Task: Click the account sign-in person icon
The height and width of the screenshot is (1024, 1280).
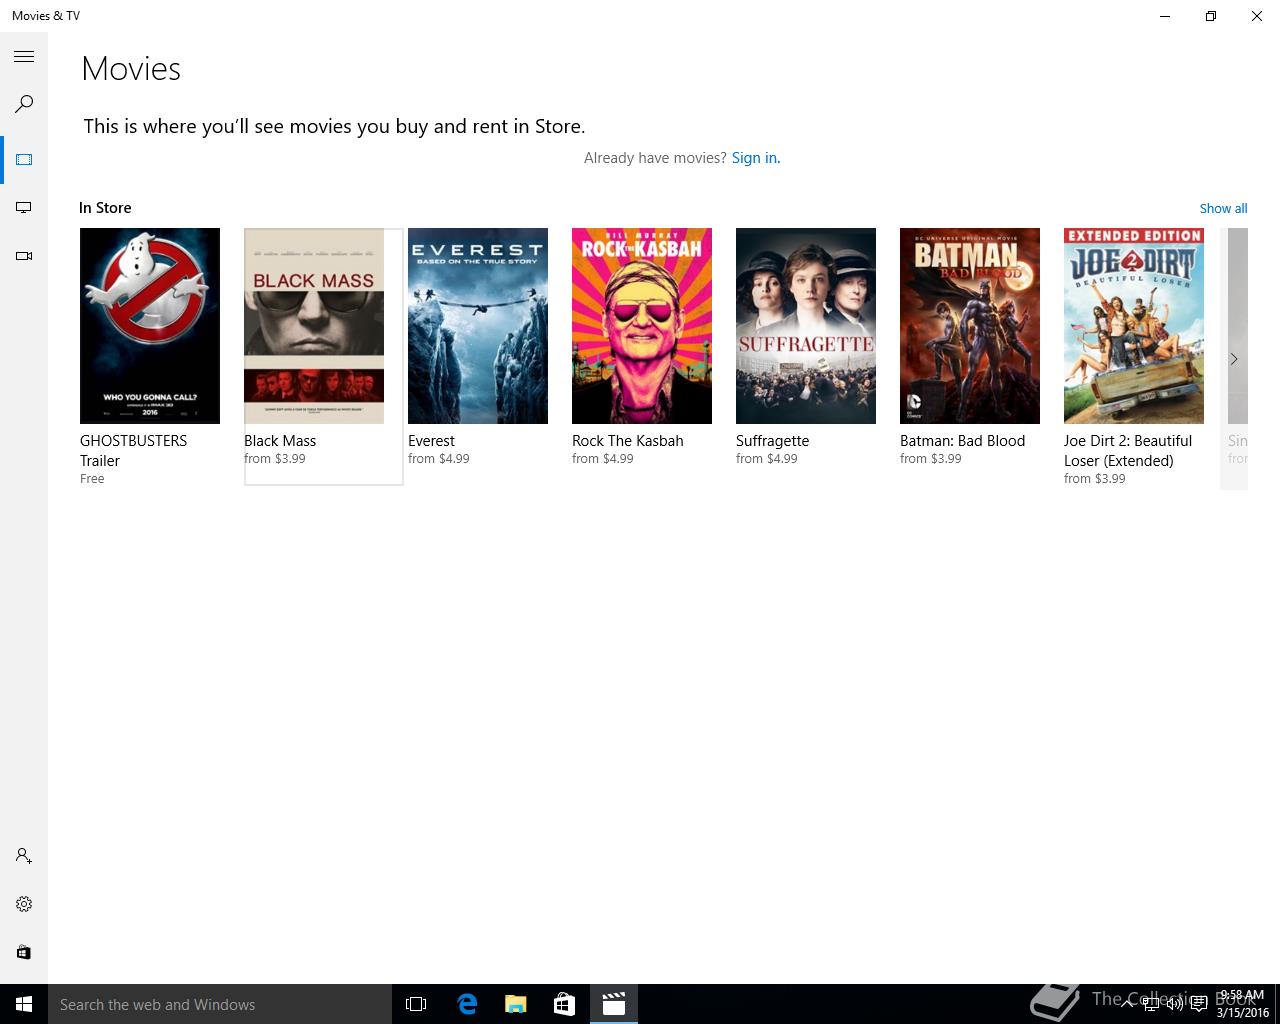Action: (x=24, y=856)
